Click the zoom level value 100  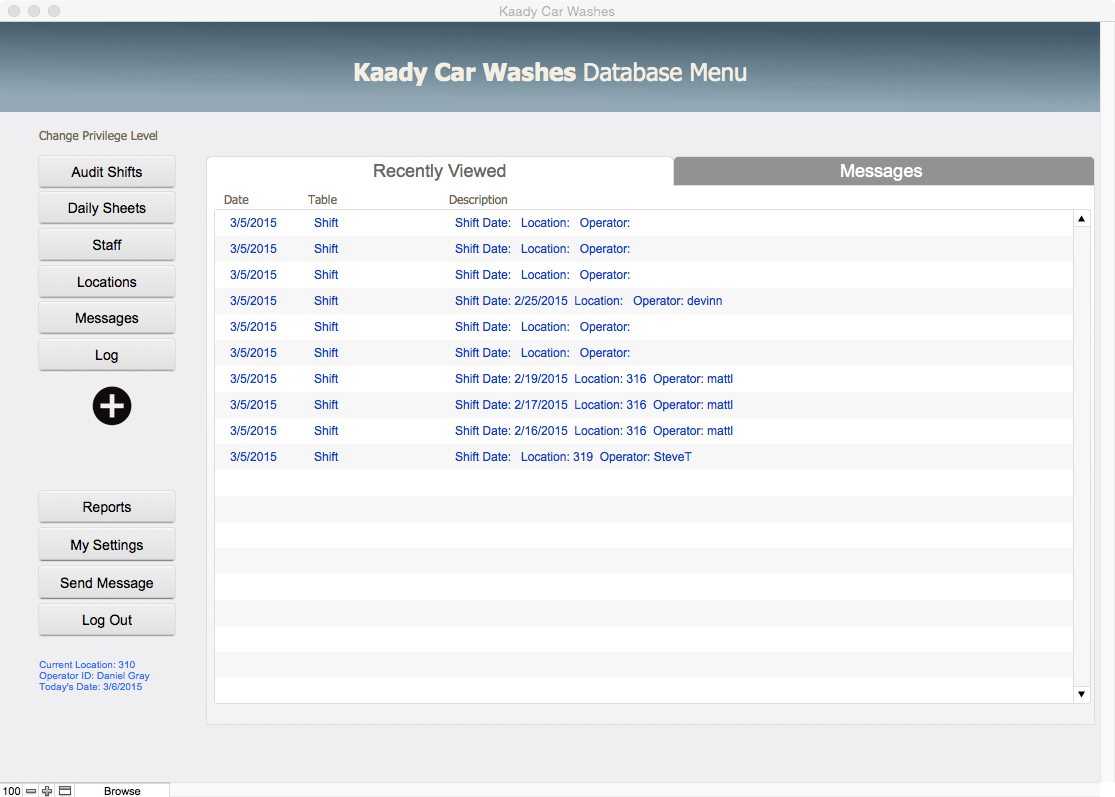click(12, 791)
